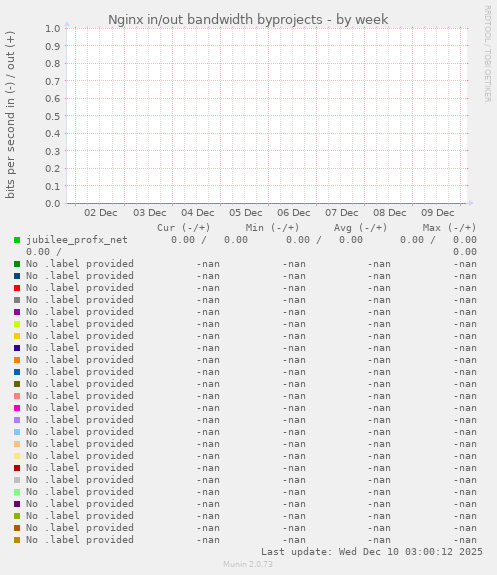Click the '07 Dec' x-axis date label
Screen dimensions: 497x575
(342, 213)
